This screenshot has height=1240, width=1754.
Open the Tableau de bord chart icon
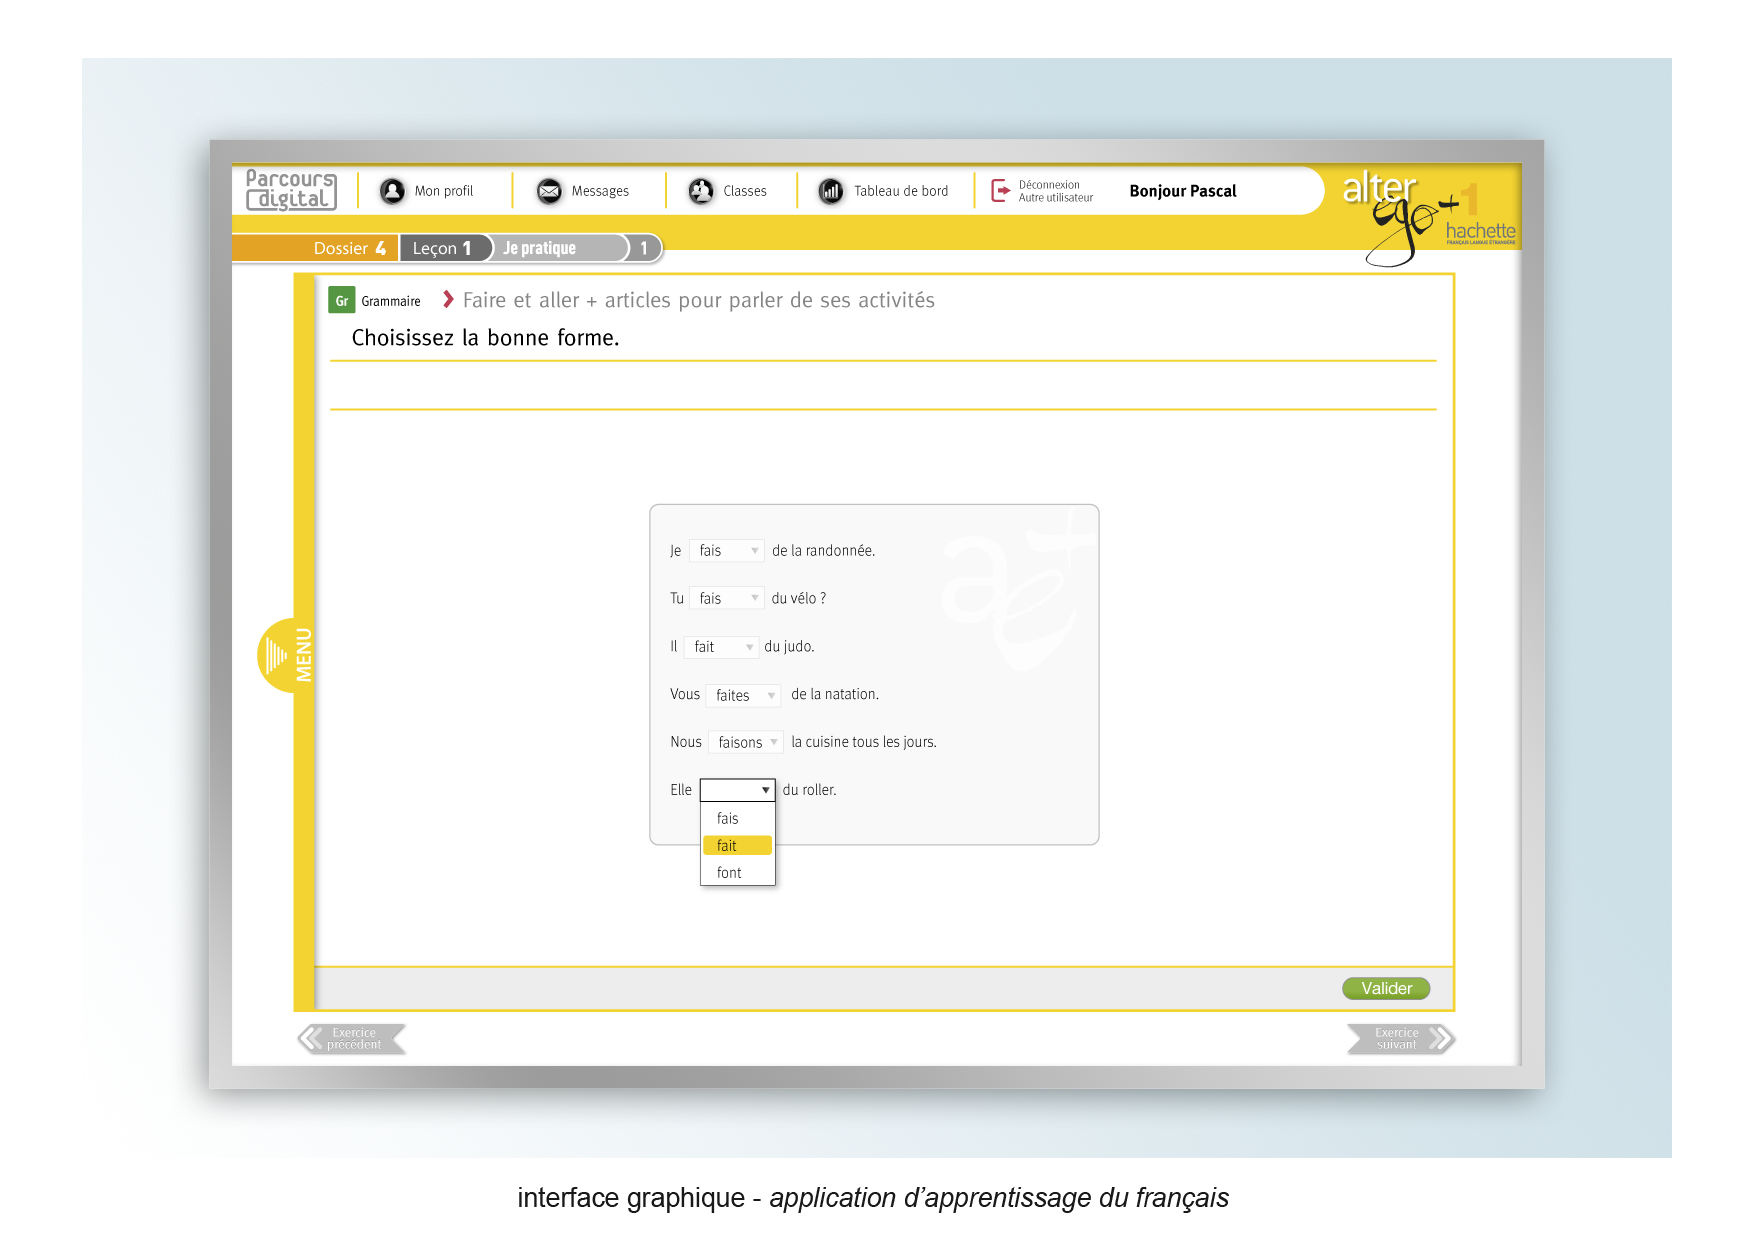pyautogui.click(x=830, y=191)
